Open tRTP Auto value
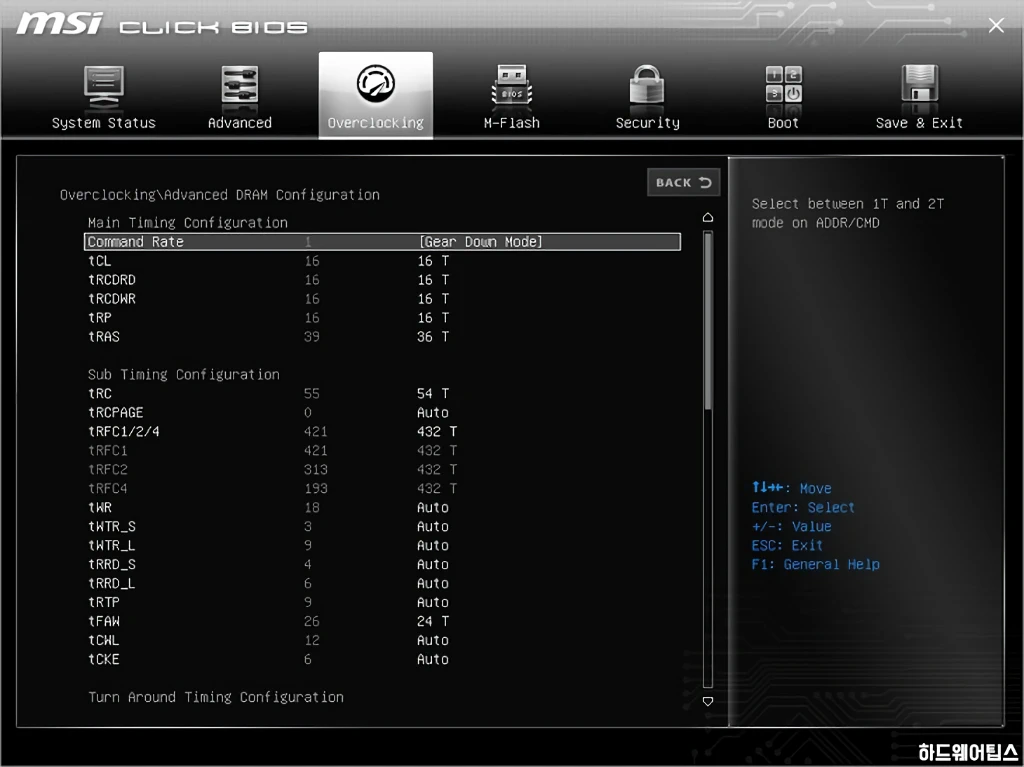The width and height of the screenshot is (1024, 767). pos(432,602)
